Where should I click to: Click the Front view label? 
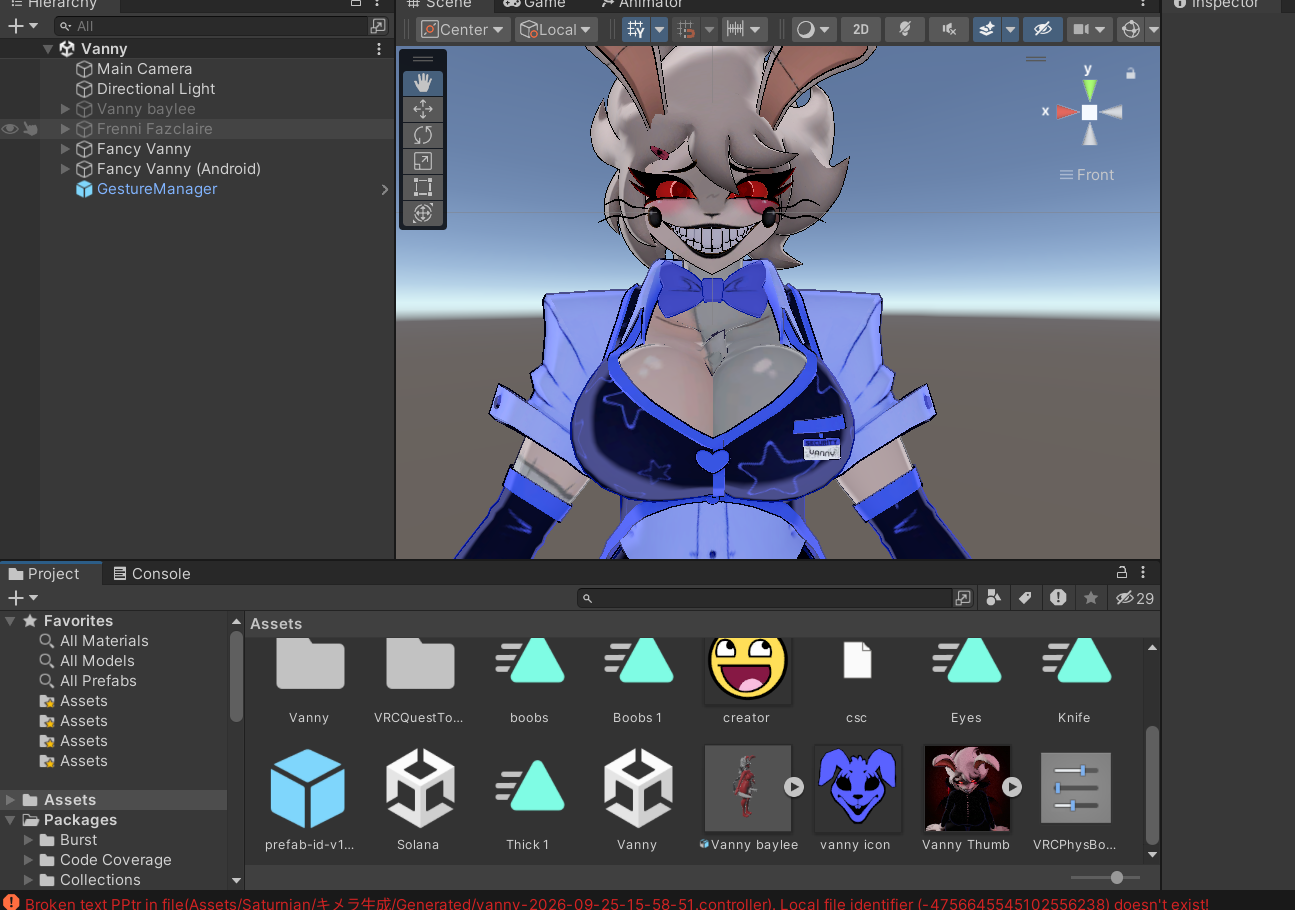coord(1087,175)
